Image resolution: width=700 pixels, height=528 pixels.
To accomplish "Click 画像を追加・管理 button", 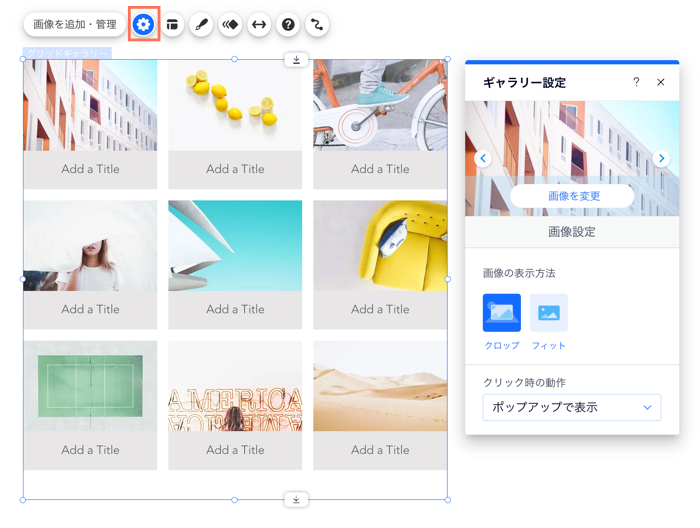I will click(75, 24).
